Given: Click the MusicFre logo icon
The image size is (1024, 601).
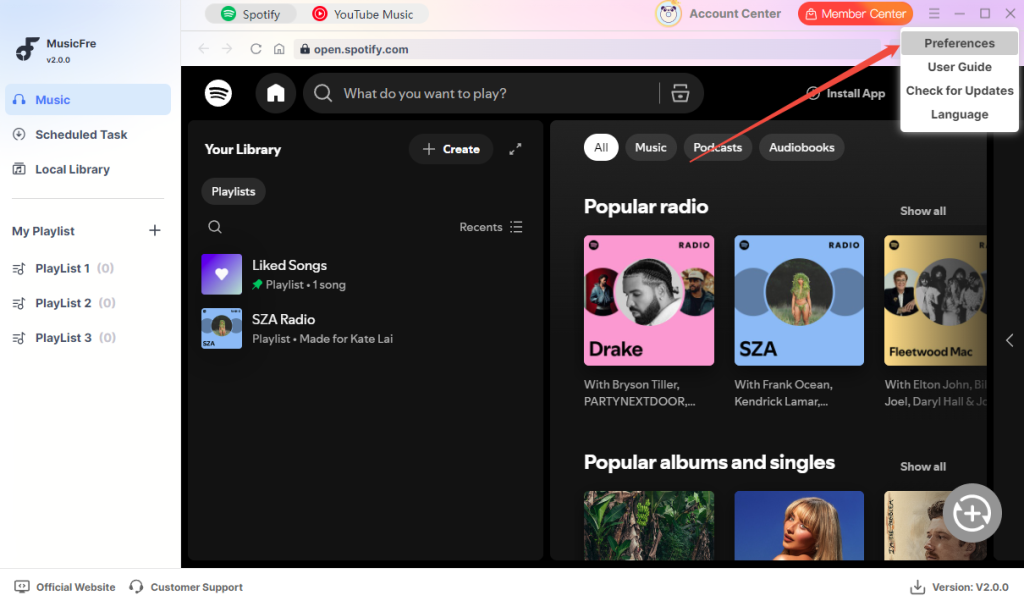Looking at the screenshot, I should (x=27, y=49).
